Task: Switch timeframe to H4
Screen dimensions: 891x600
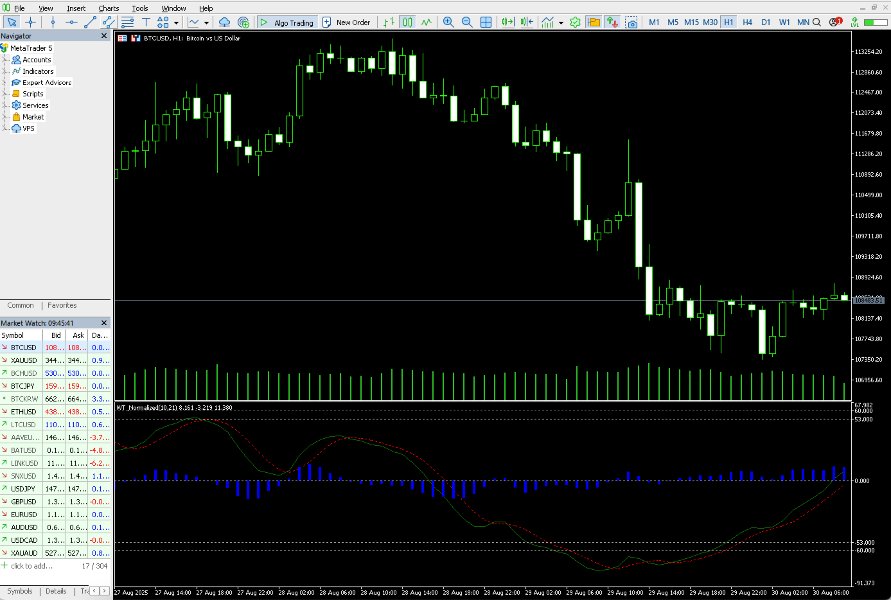Action: coord(747,22)
